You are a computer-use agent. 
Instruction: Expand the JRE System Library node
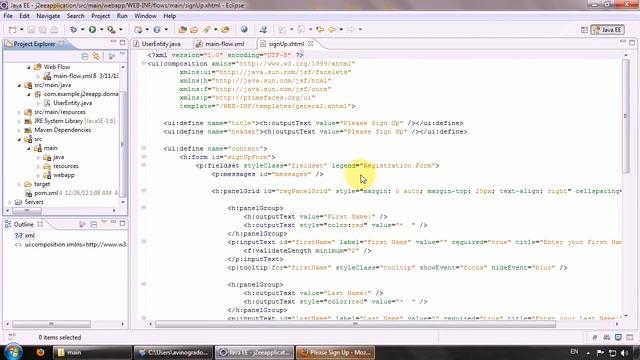[19, 121]
